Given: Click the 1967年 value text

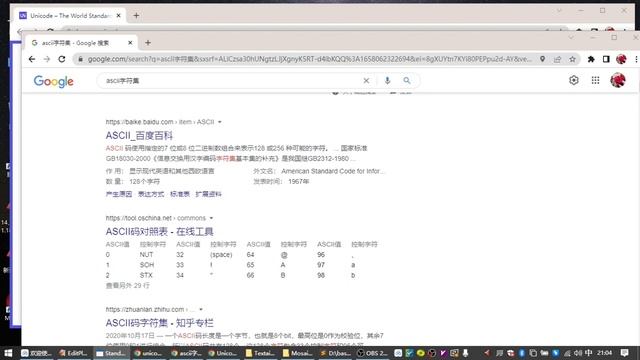Looking at the screenshot, I should (299, 182).
